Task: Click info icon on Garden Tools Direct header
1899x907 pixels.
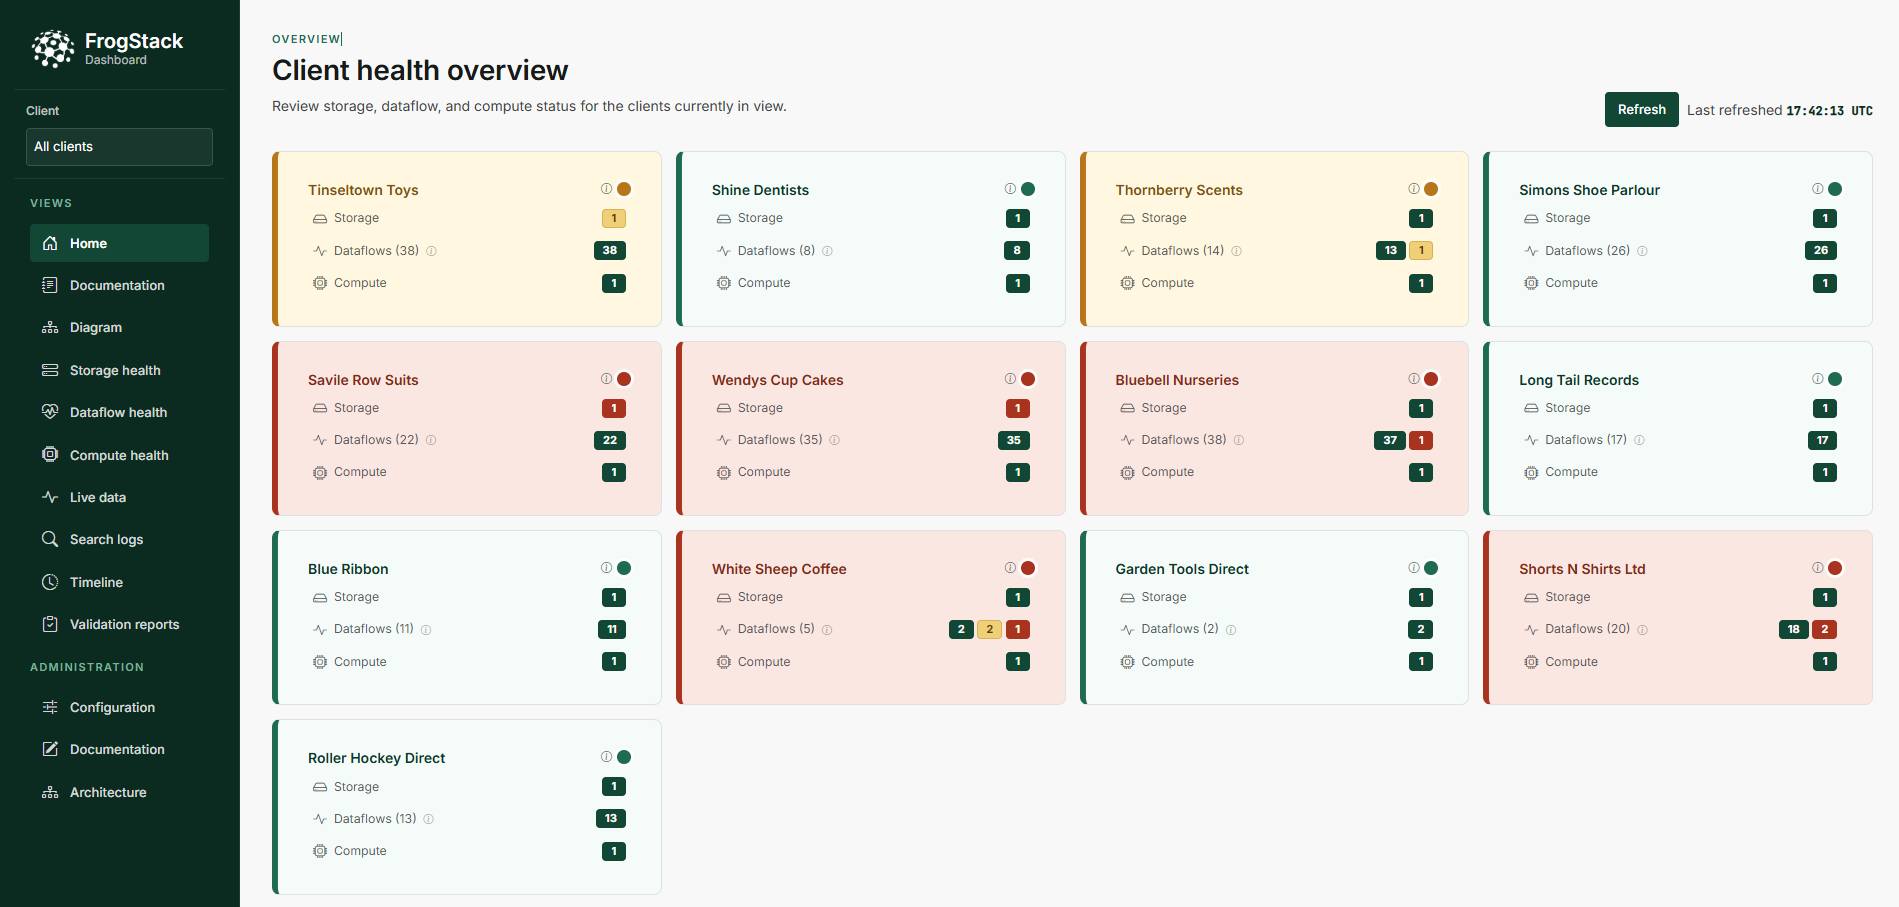Action: point(1414,568)
